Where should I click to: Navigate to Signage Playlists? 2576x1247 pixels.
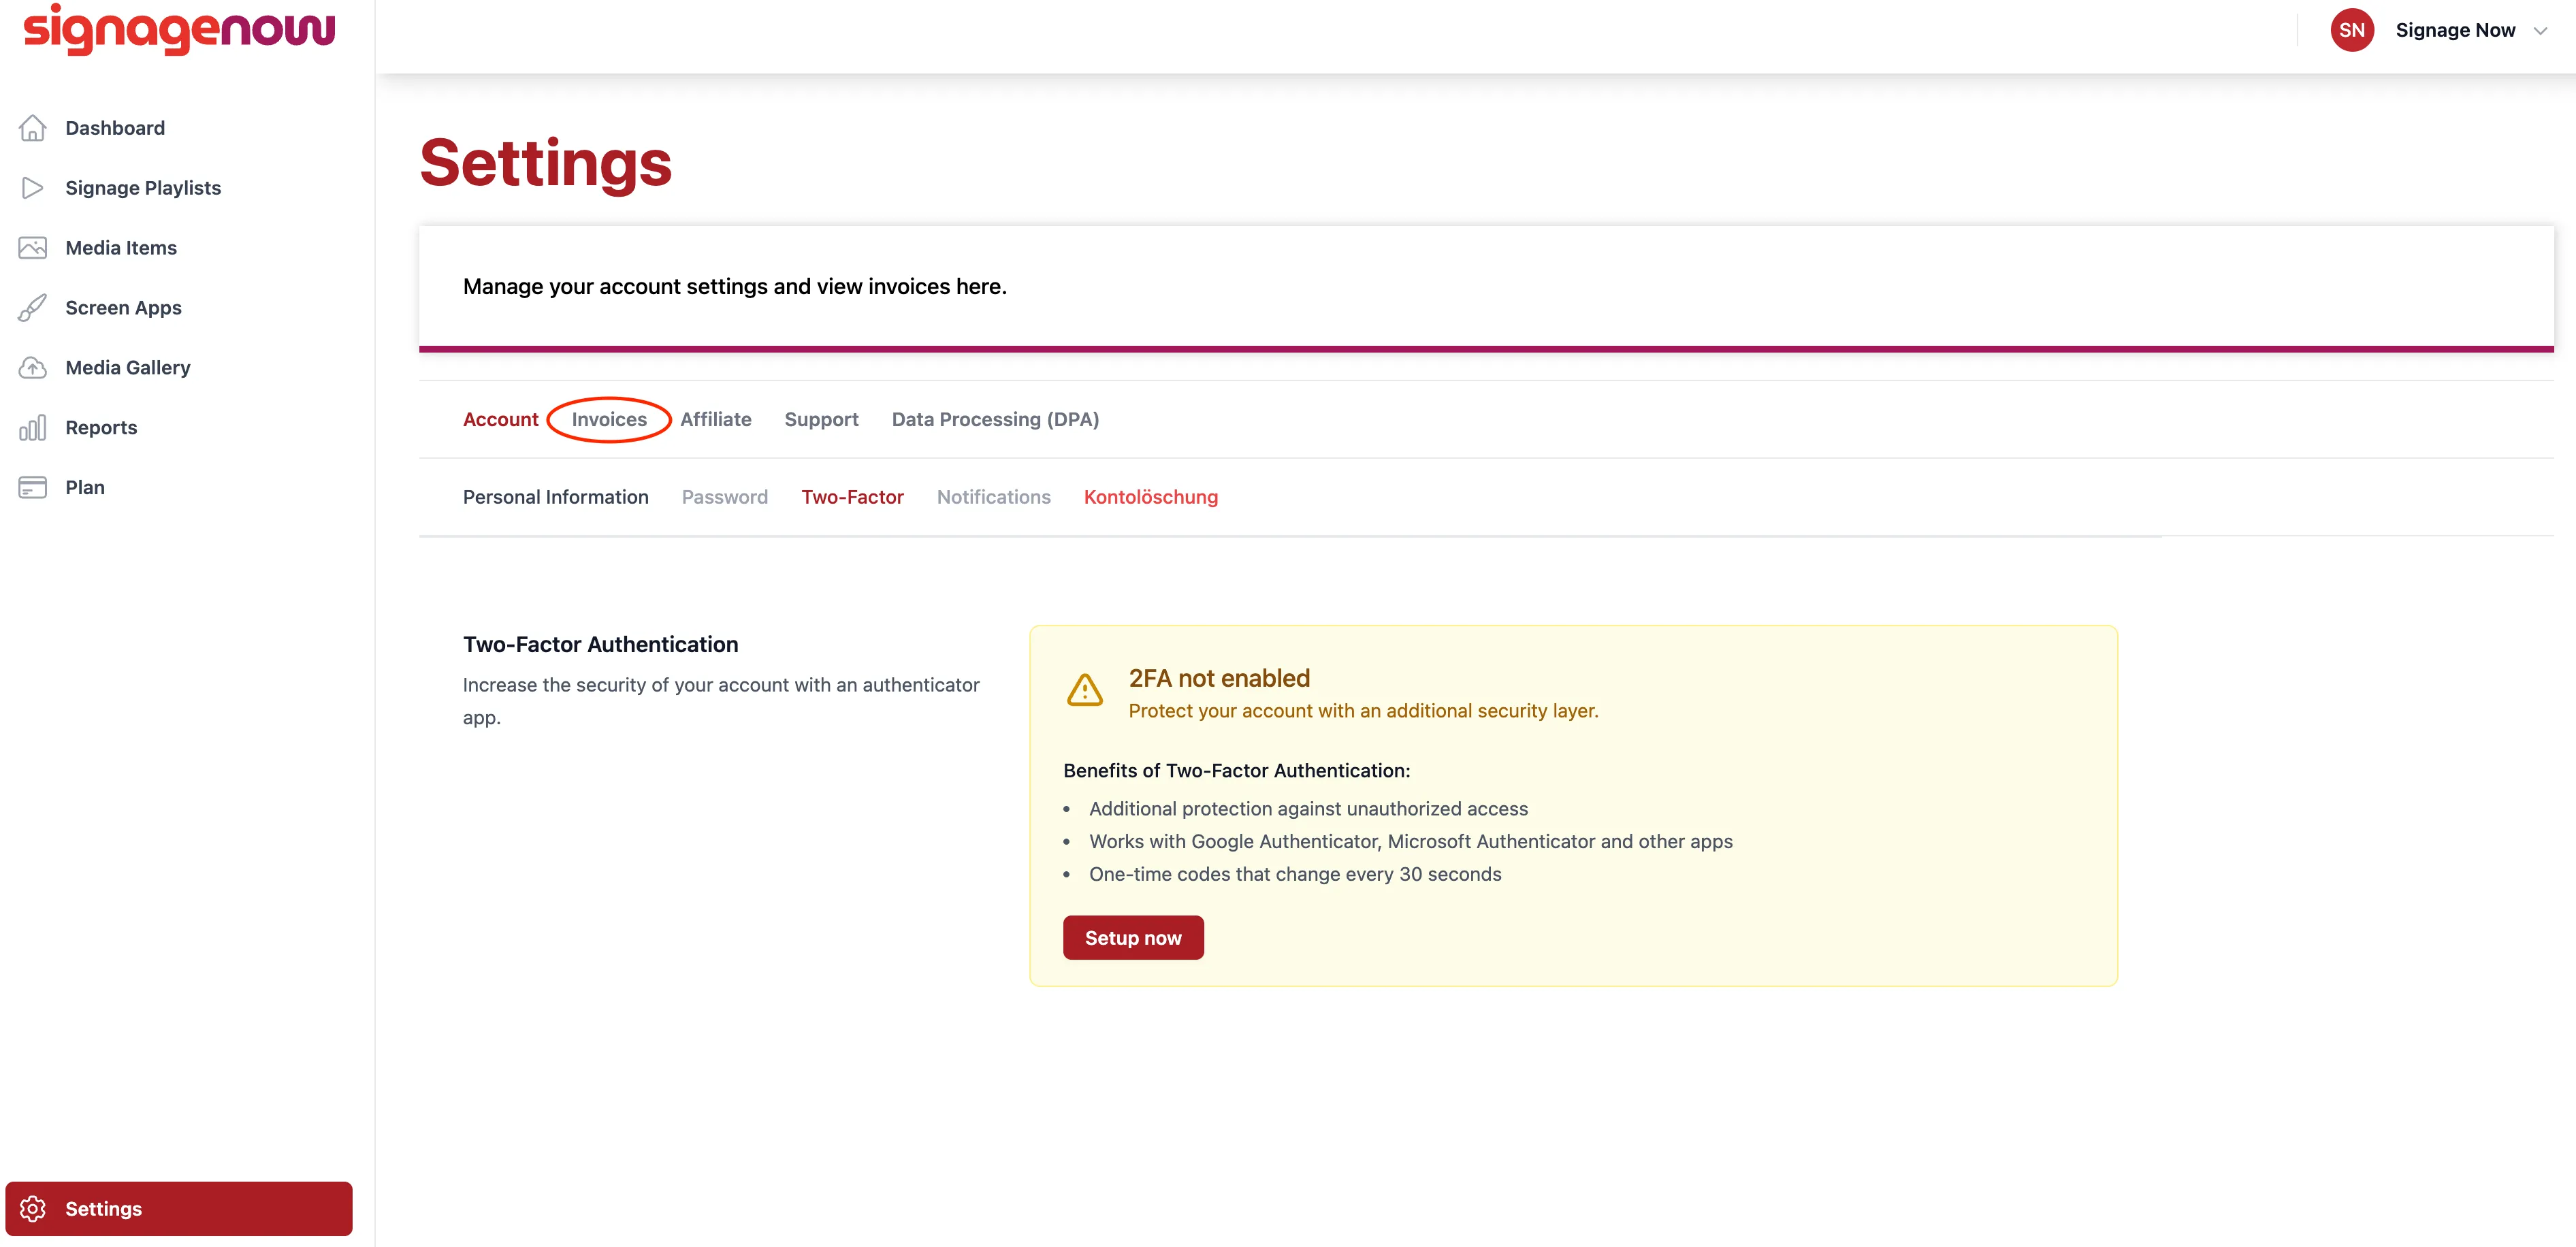(x=143, y=188)
